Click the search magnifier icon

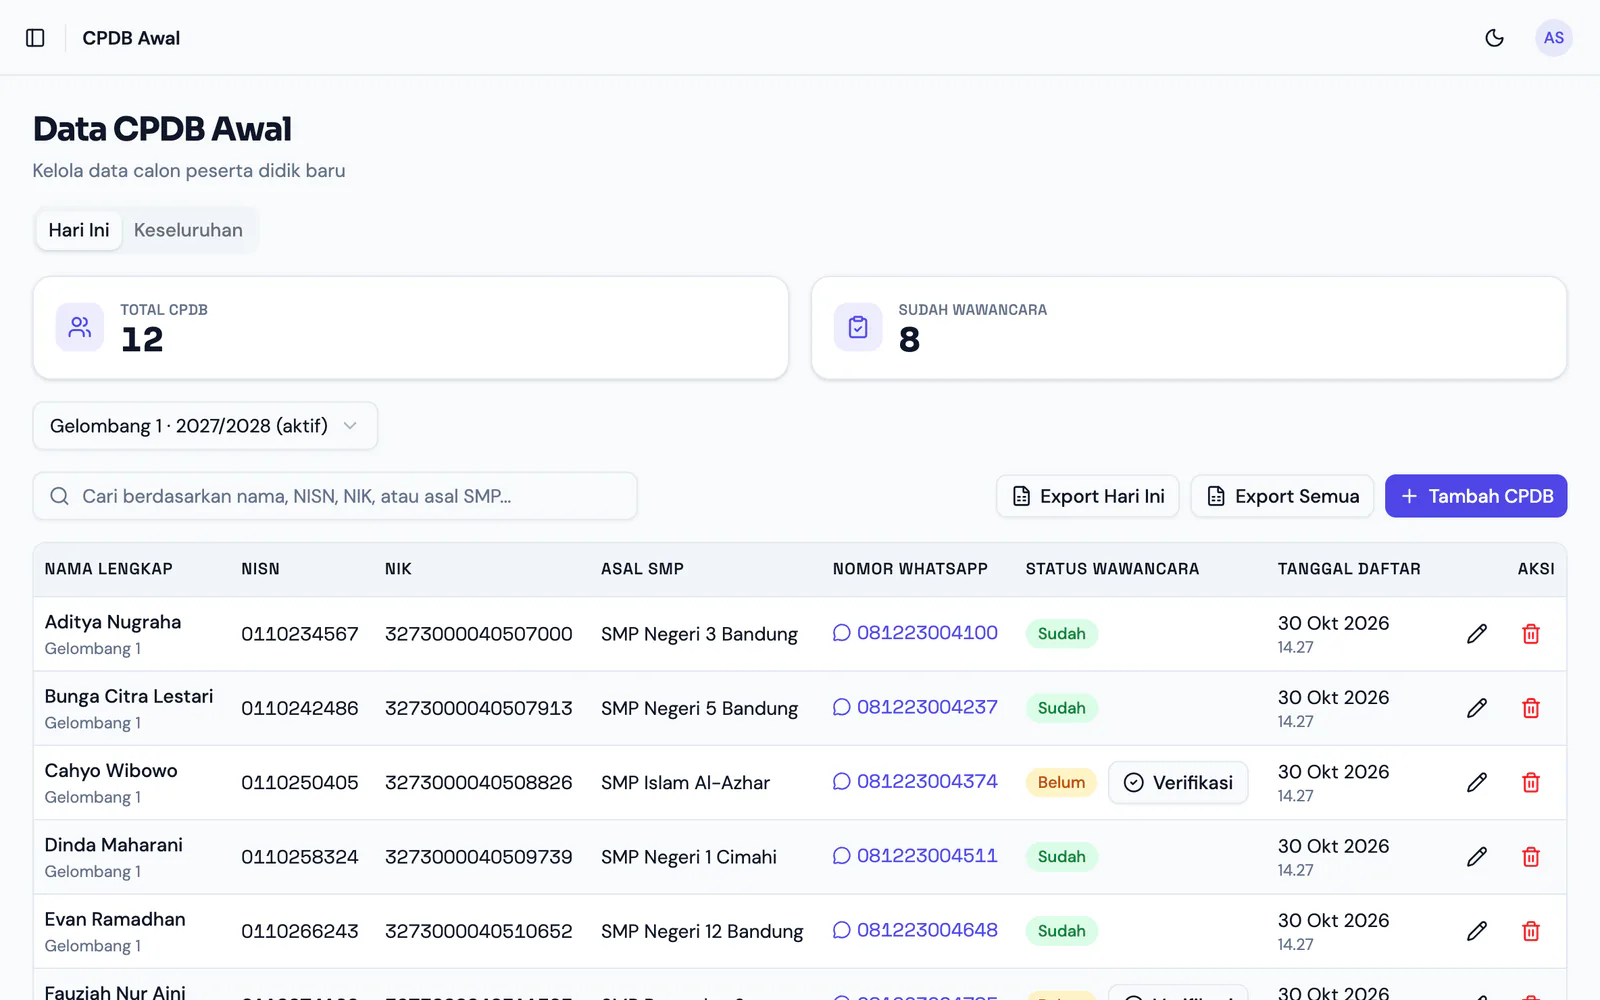tap(60, 496)
